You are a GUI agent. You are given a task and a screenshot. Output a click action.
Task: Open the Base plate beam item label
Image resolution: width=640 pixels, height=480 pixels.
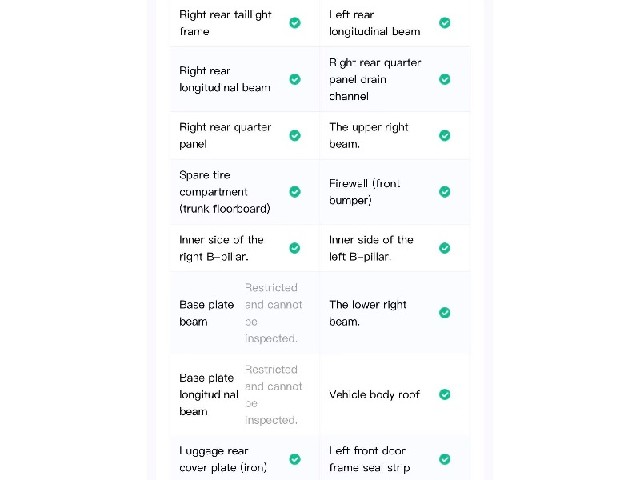pyautogui.click(x=207, y=313)
